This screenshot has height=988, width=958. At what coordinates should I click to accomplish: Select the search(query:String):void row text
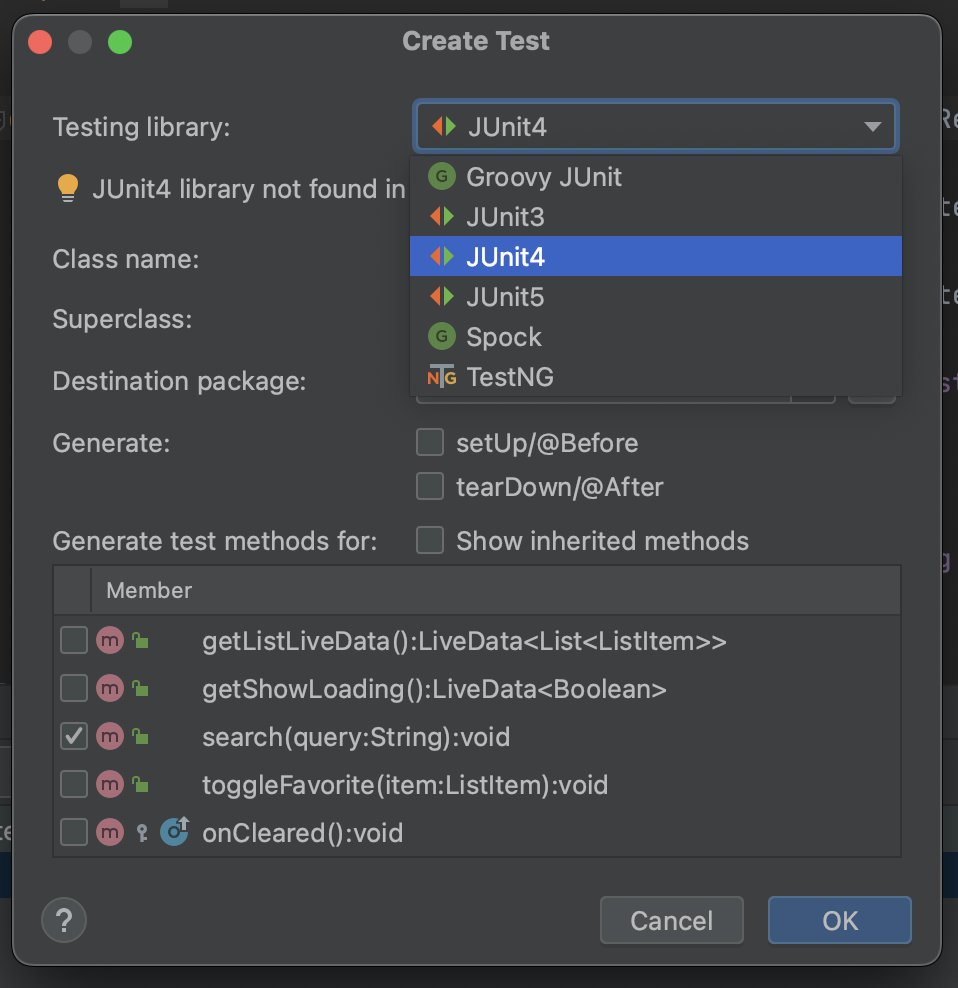click(x=356, y=737)
